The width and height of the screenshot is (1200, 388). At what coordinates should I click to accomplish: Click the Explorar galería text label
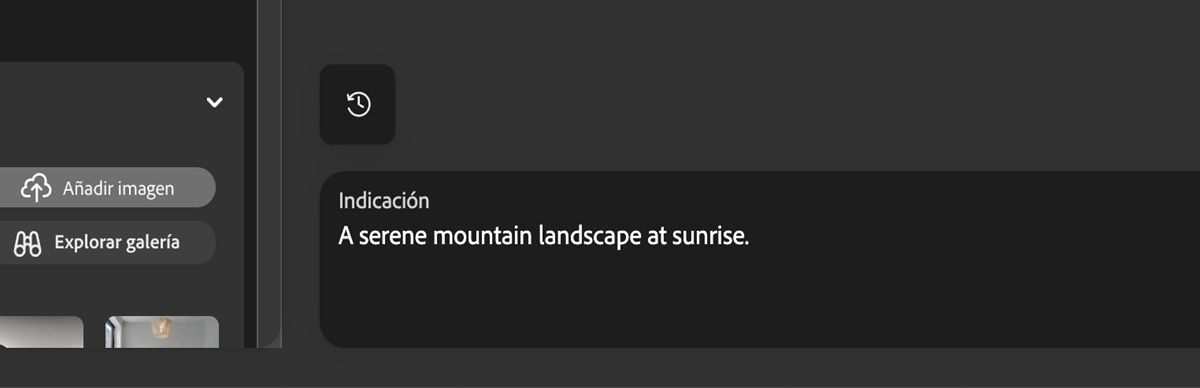point(117,242)
